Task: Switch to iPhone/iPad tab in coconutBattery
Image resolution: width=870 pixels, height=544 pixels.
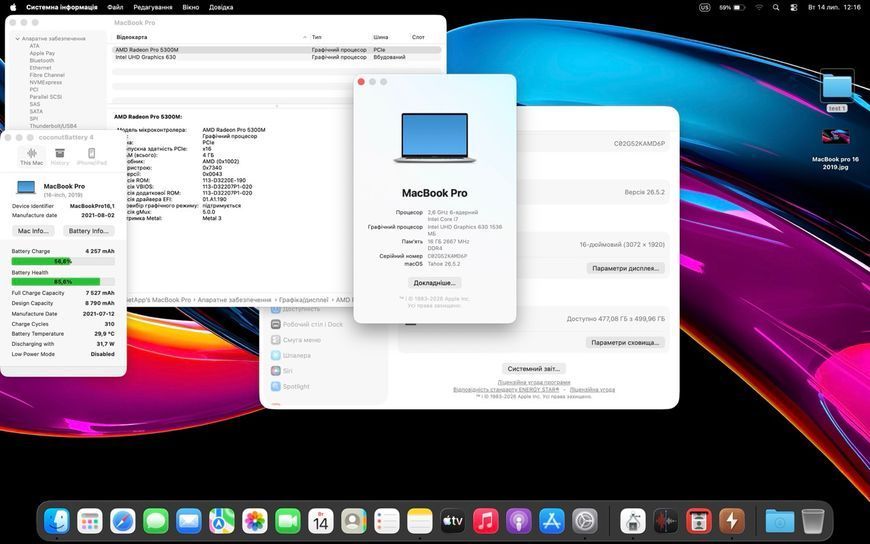Action: [x=92, y=157]
